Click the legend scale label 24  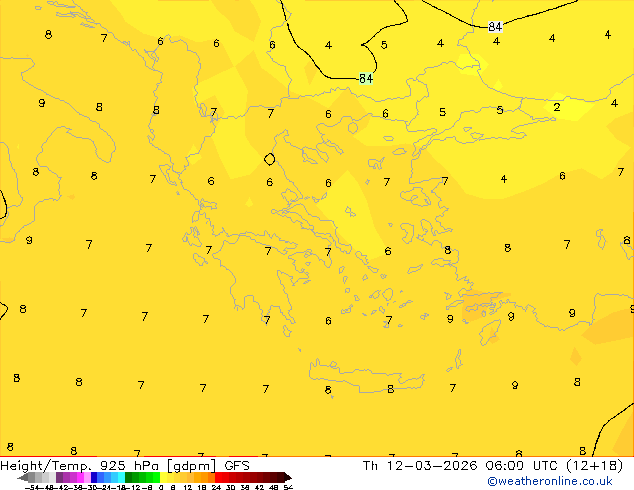pyautogui.click(x=216, y=487)
